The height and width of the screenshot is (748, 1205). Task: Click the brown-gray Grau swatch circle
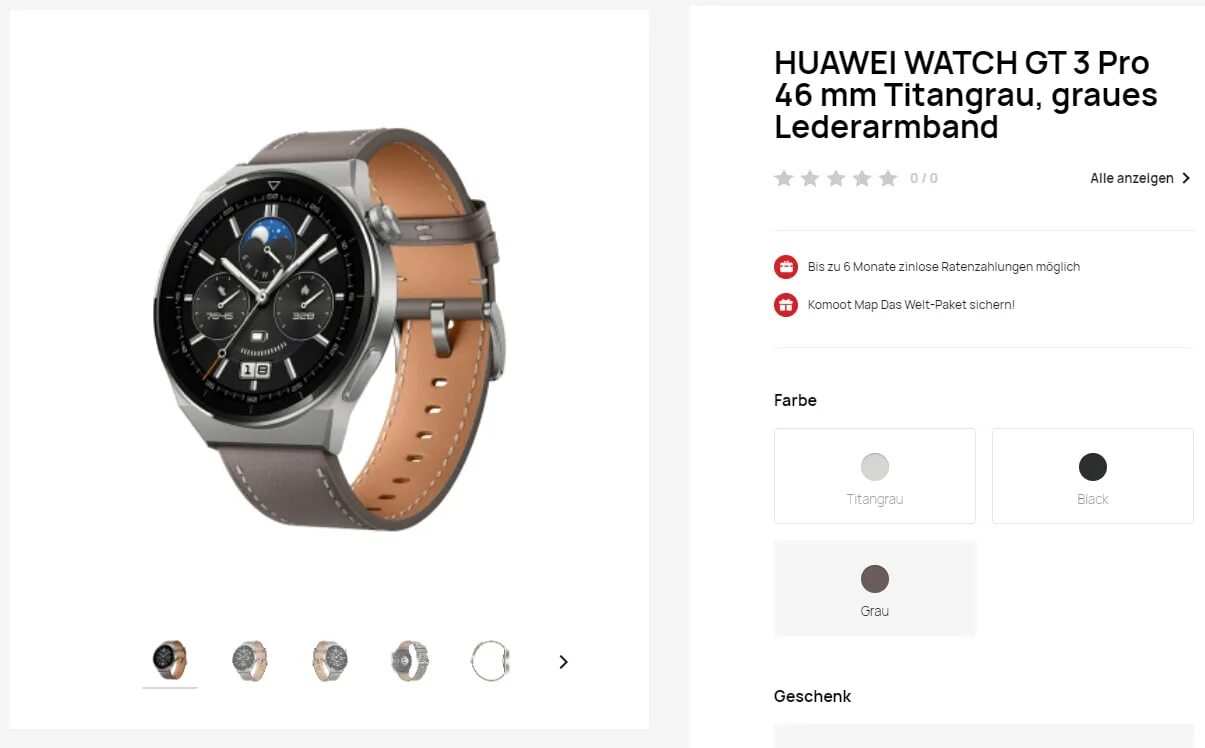click(875, 579)
